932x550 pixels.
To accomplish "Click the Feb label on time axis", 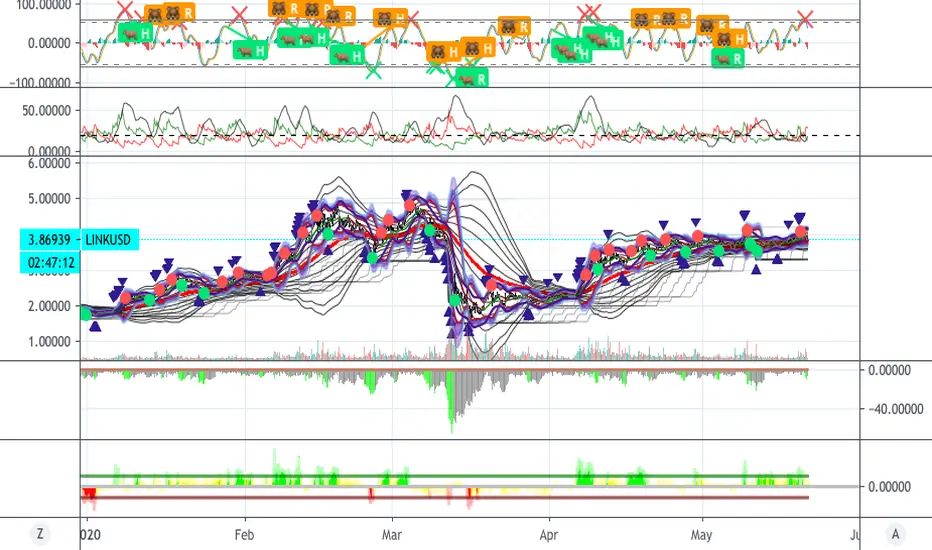I will 244,535.
